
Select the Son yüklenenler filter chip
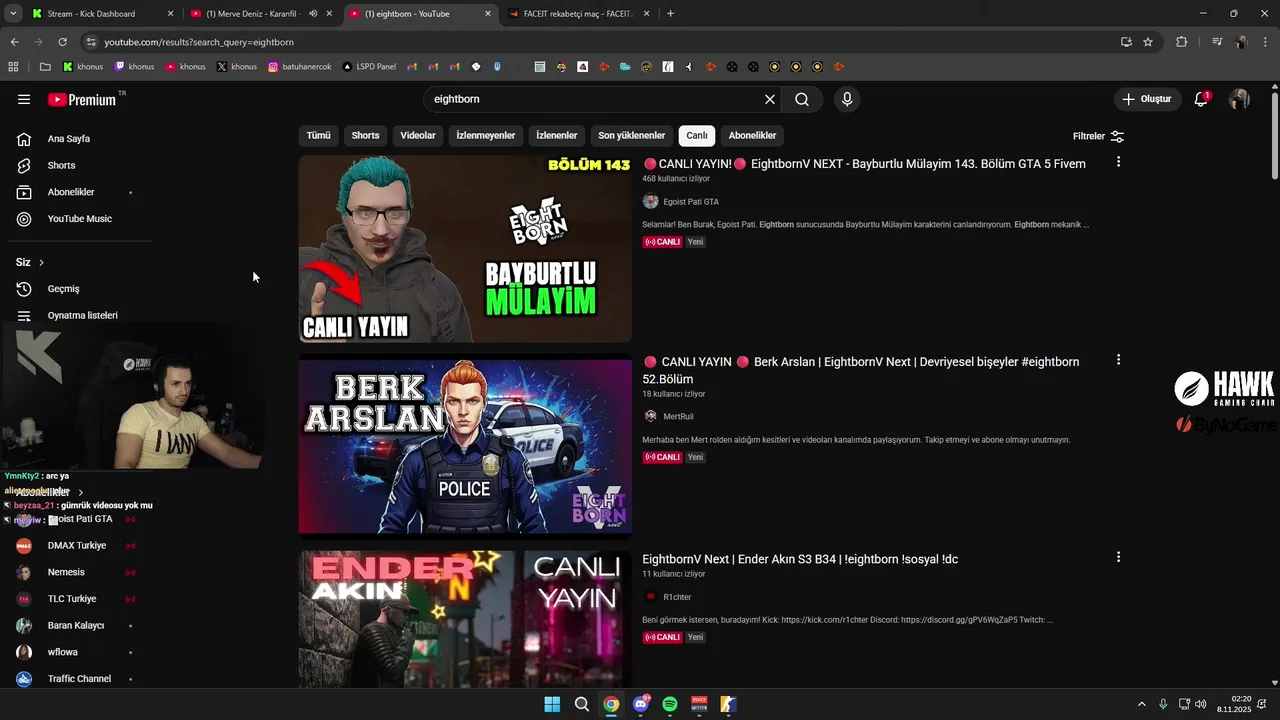632,136
